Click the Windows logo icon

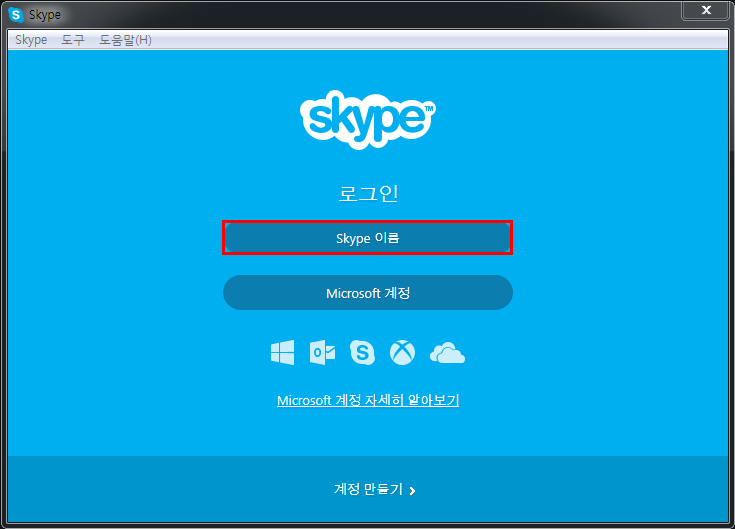click(x=283, y=352)
